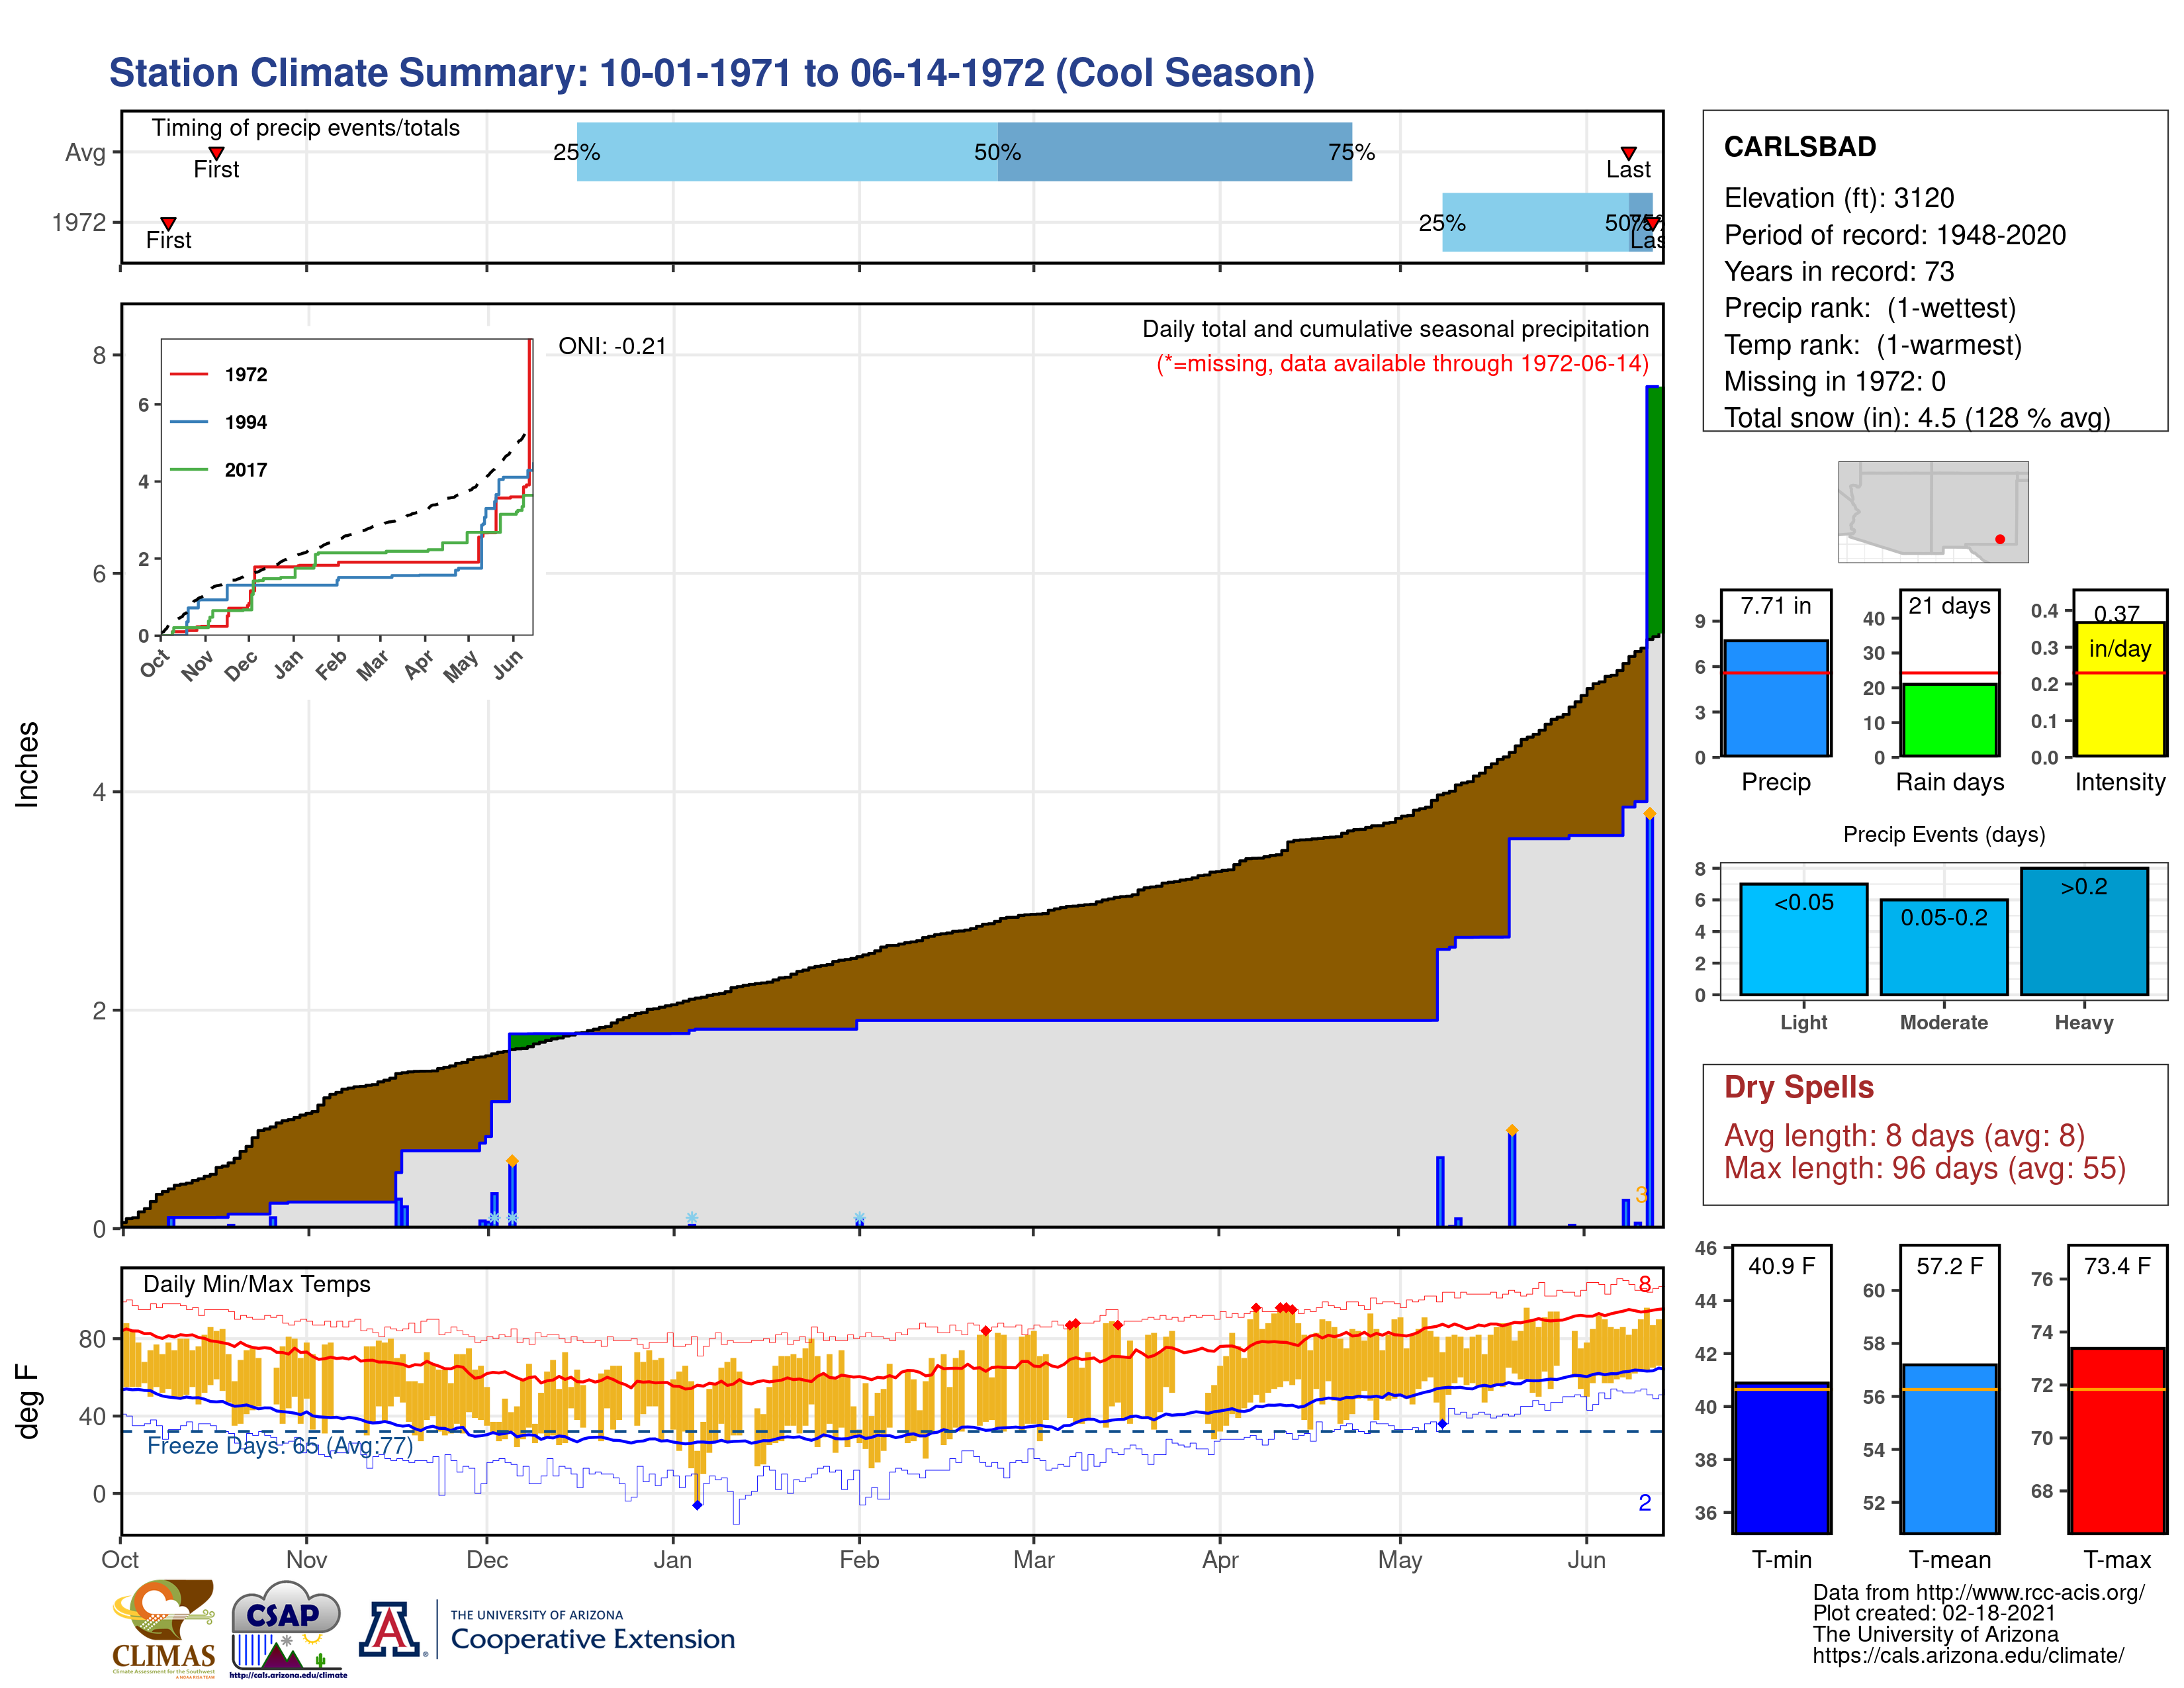Click the Moderate 0.05-0.2 events bar
Screen dimensions: 2184x1688
[1943, 946]
